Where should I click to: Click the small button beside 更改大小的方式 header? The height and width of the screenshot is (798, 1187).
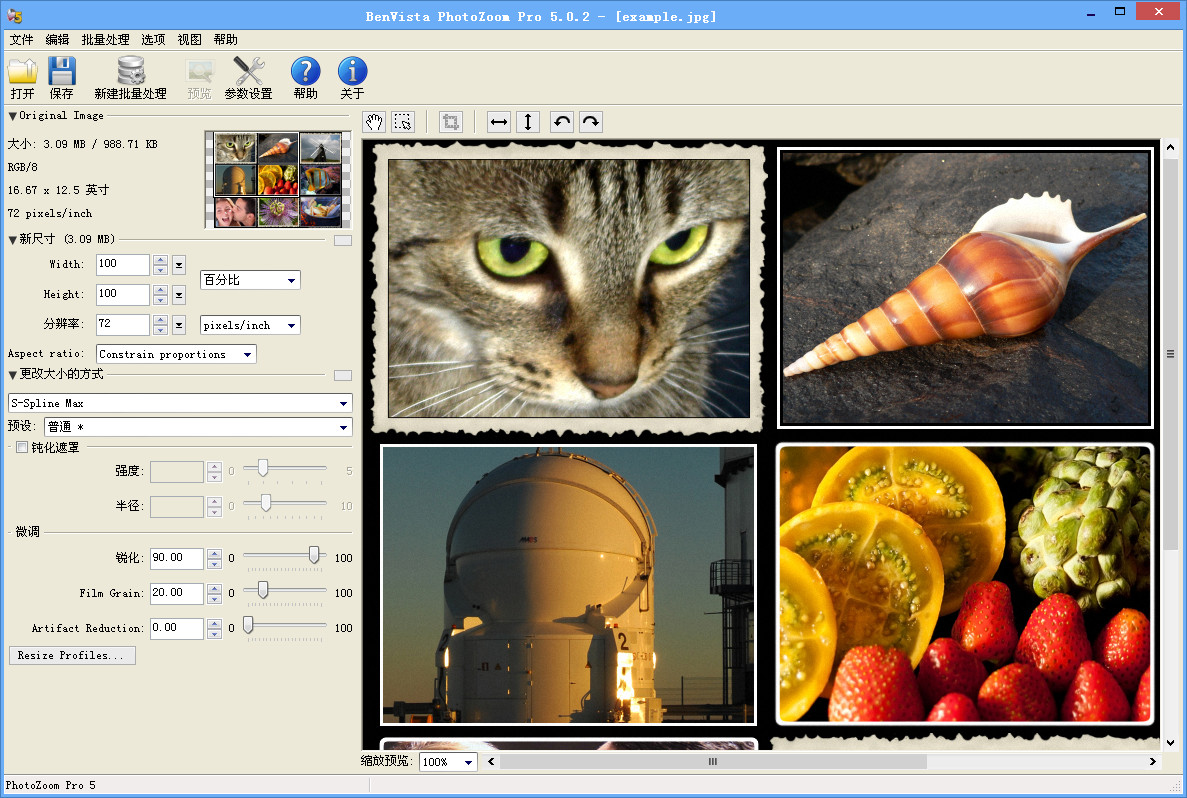343,376
